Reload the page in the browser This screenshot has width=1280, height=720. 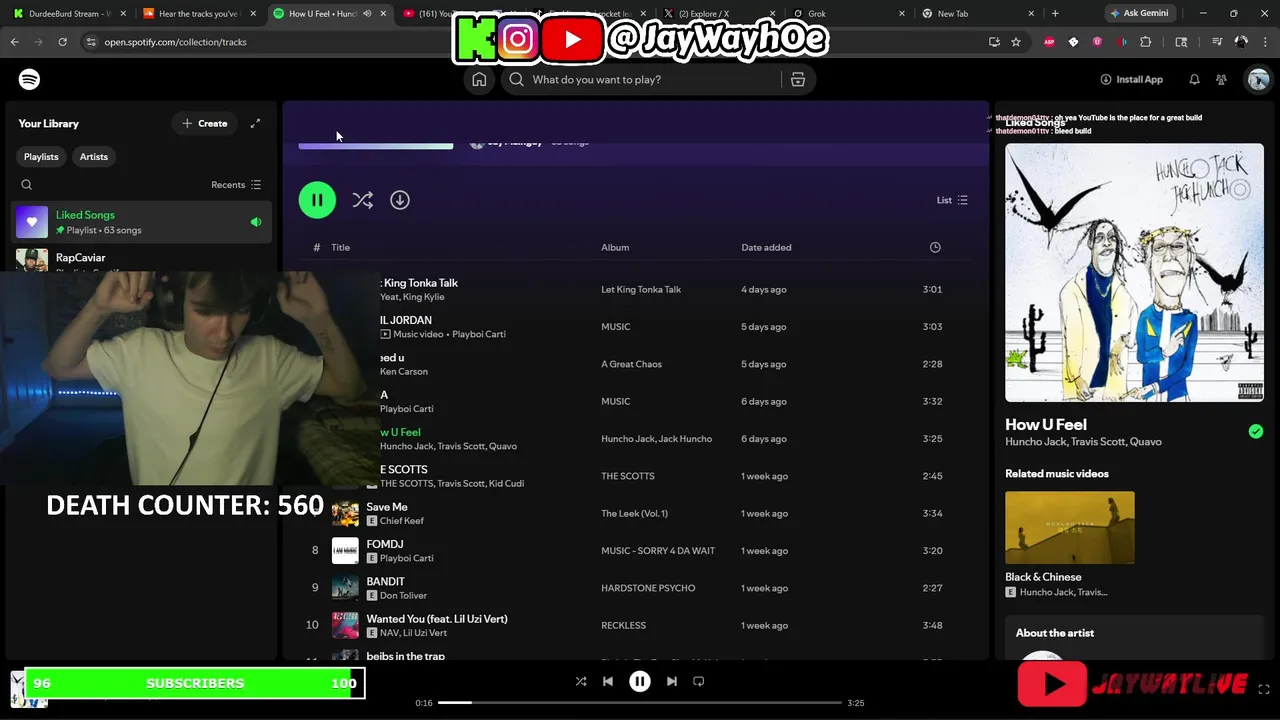[62, 42]
